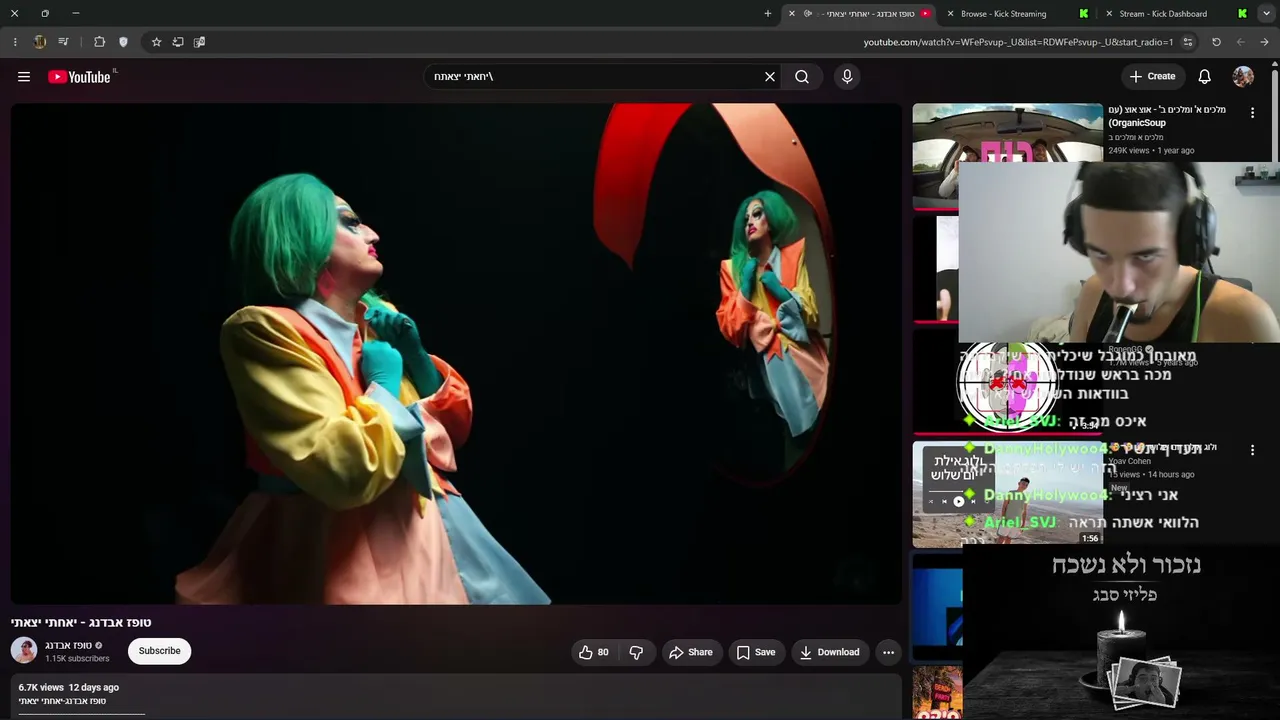
Task: Open the YouTube account avatar menu
Action: (1243, 77)
